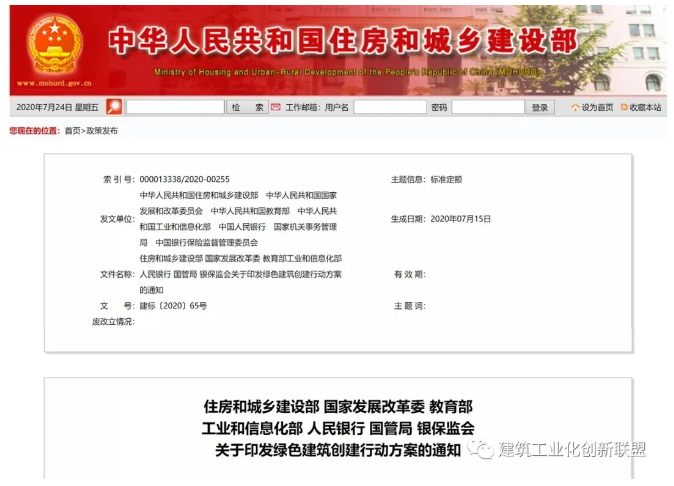Click the house icon beside 设为首页

point(575,107)
